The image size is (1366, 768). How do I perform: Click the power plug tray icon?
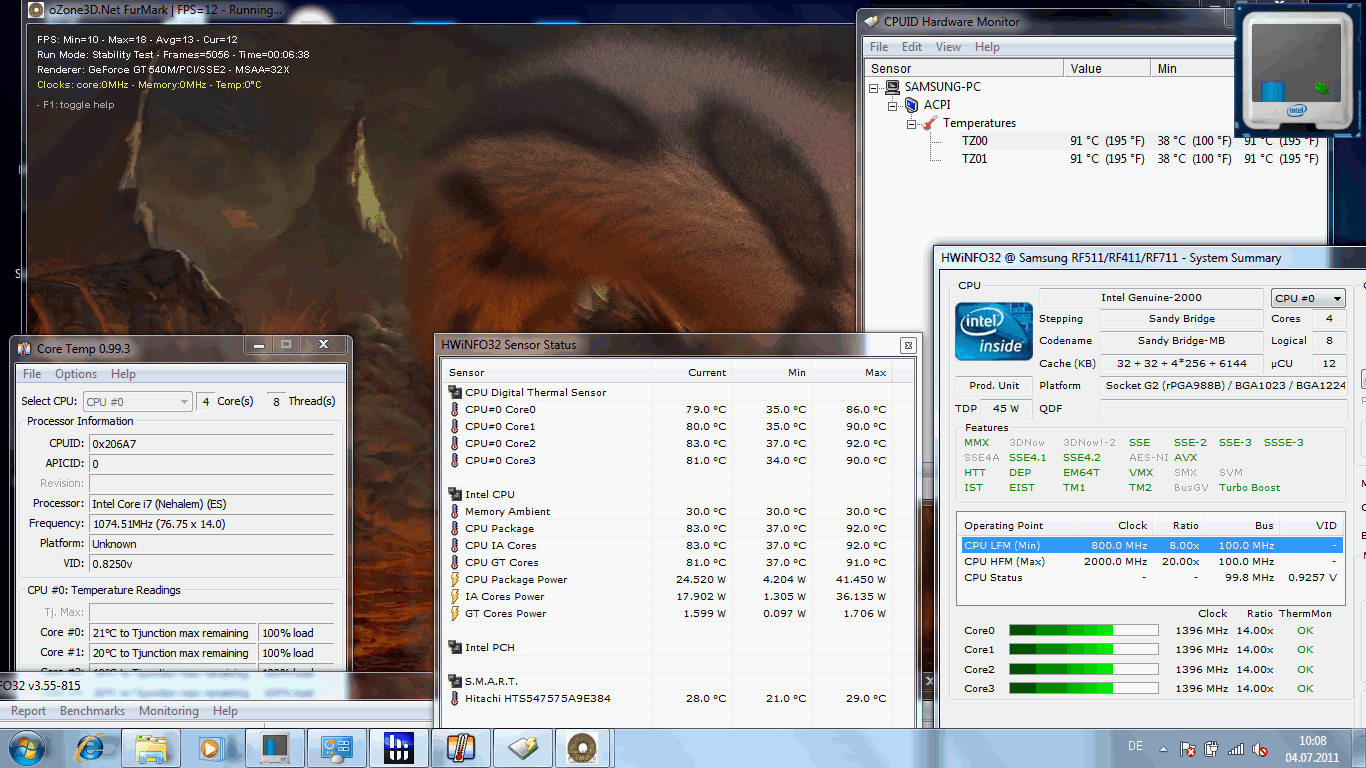click(x=1211, y=748)
